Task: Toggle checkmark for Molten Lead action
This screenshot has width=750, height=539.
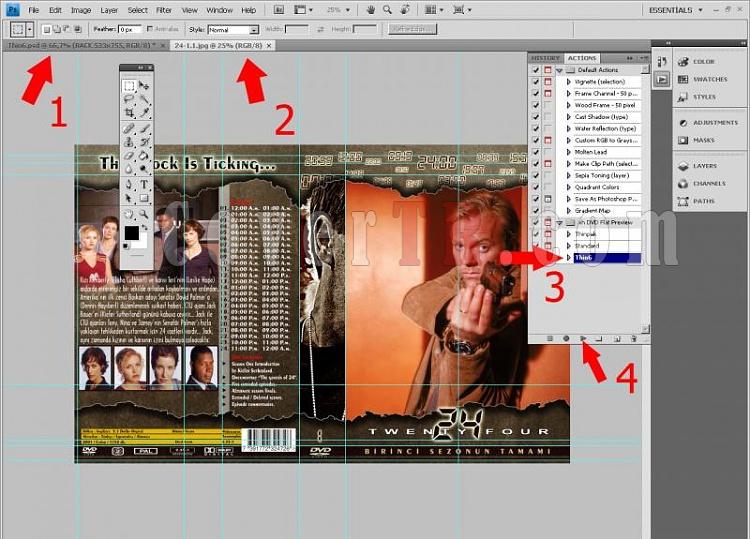Action: tap(536, 152)
